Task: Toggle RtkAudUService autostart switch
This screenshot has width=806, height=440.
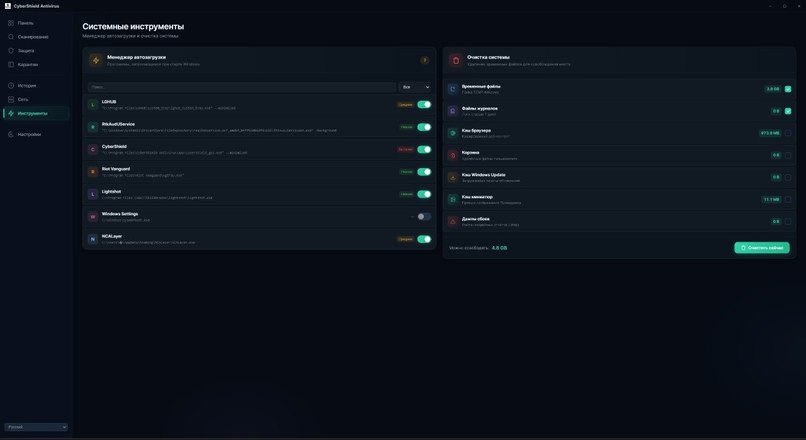Action: (x=424, y=127)
